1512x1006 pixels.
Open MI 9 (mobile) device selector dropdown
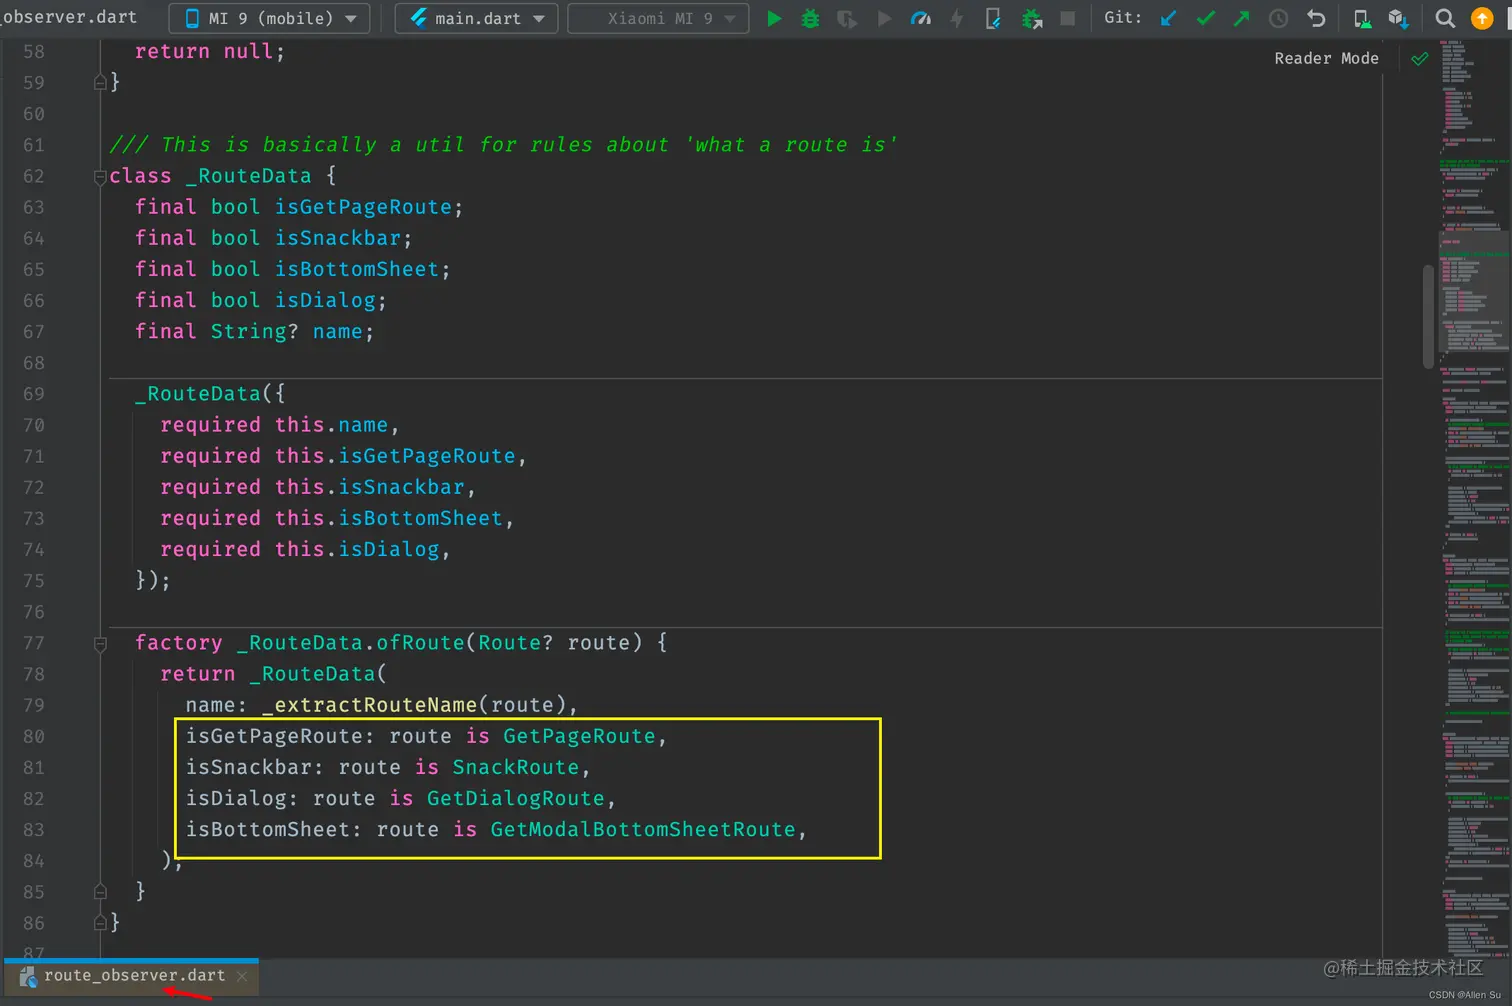(270, 18)
